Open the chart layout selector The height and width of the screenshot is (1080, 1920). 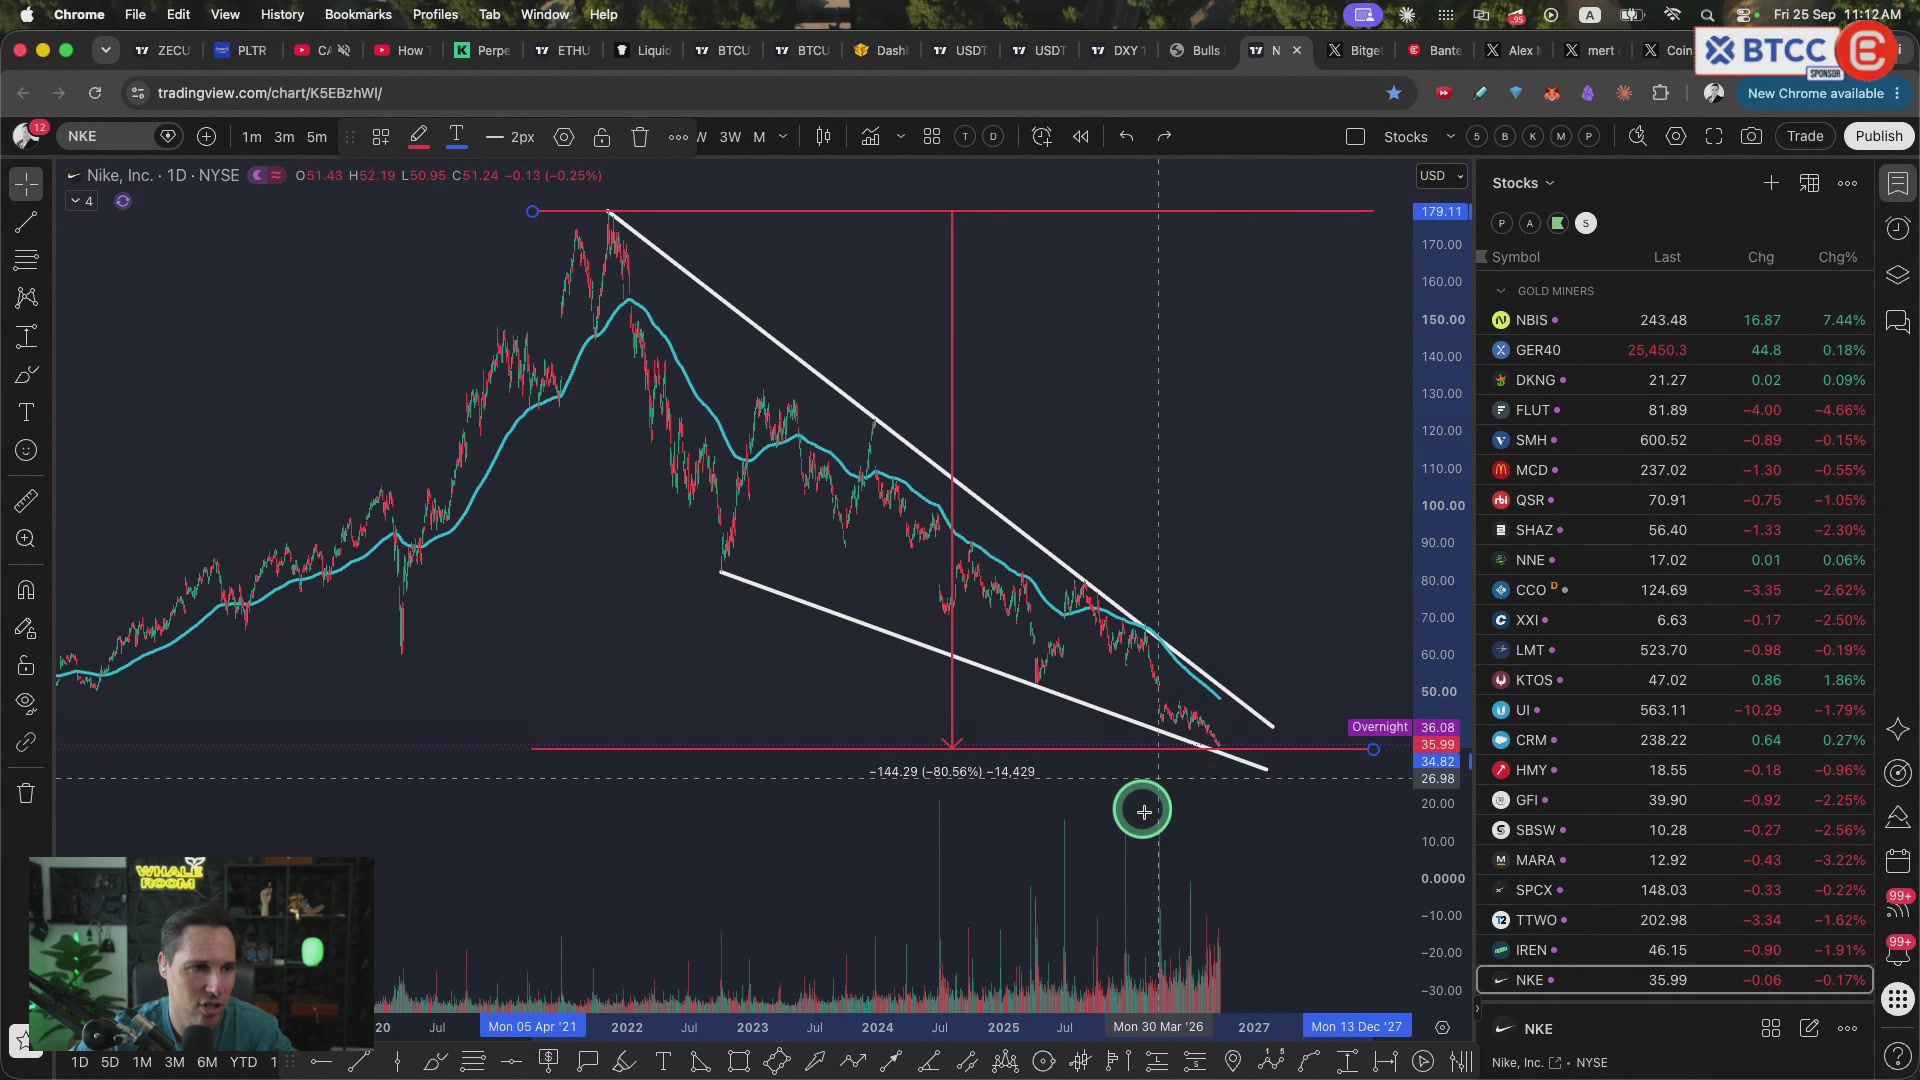[932, 137]
